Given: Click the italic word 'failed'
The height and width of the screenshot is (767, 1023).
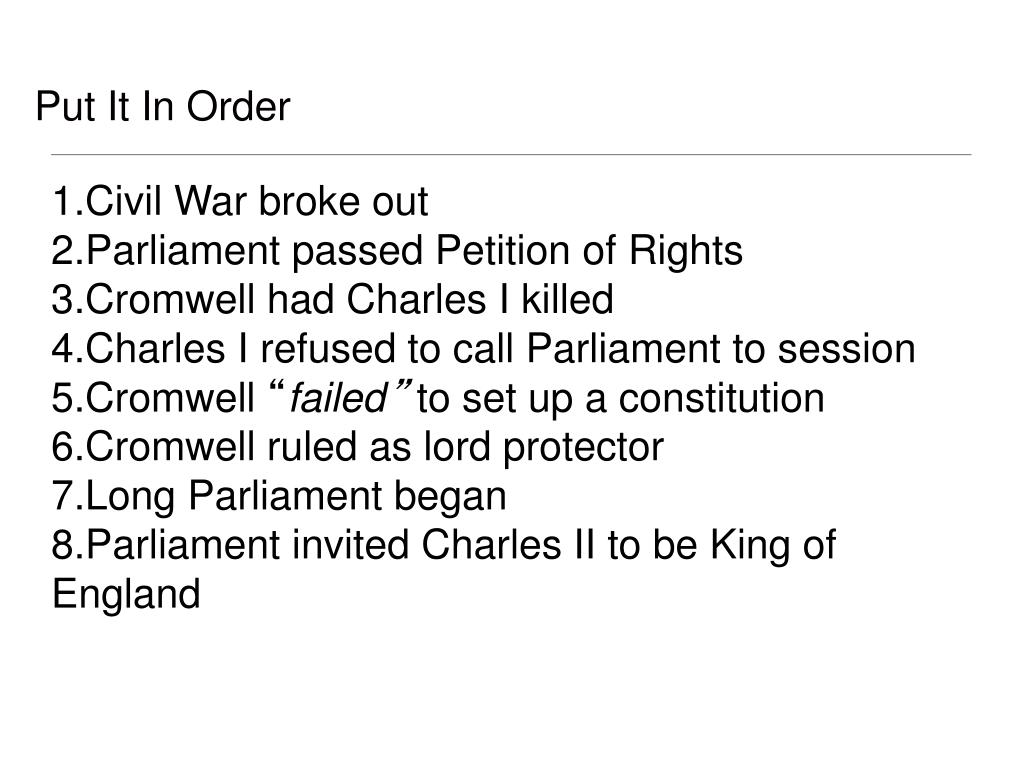Looking at the screenshot, I should 339,399.
